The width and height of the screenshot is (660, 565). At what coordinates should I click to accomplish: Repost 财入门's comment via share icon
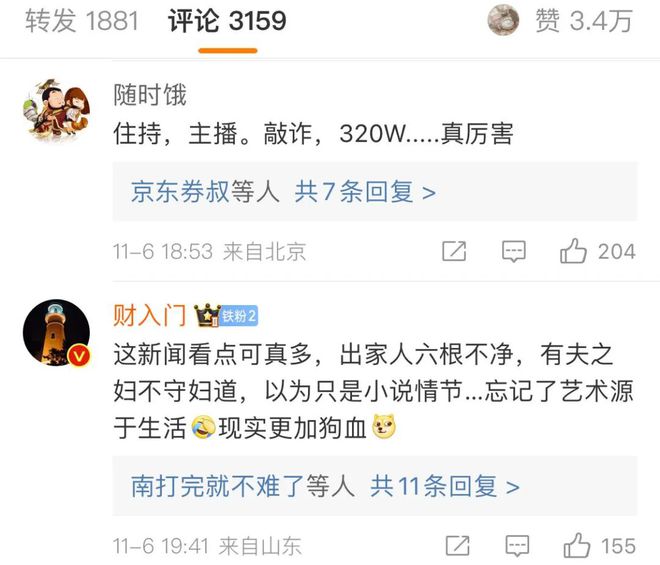tap(458, 546)
